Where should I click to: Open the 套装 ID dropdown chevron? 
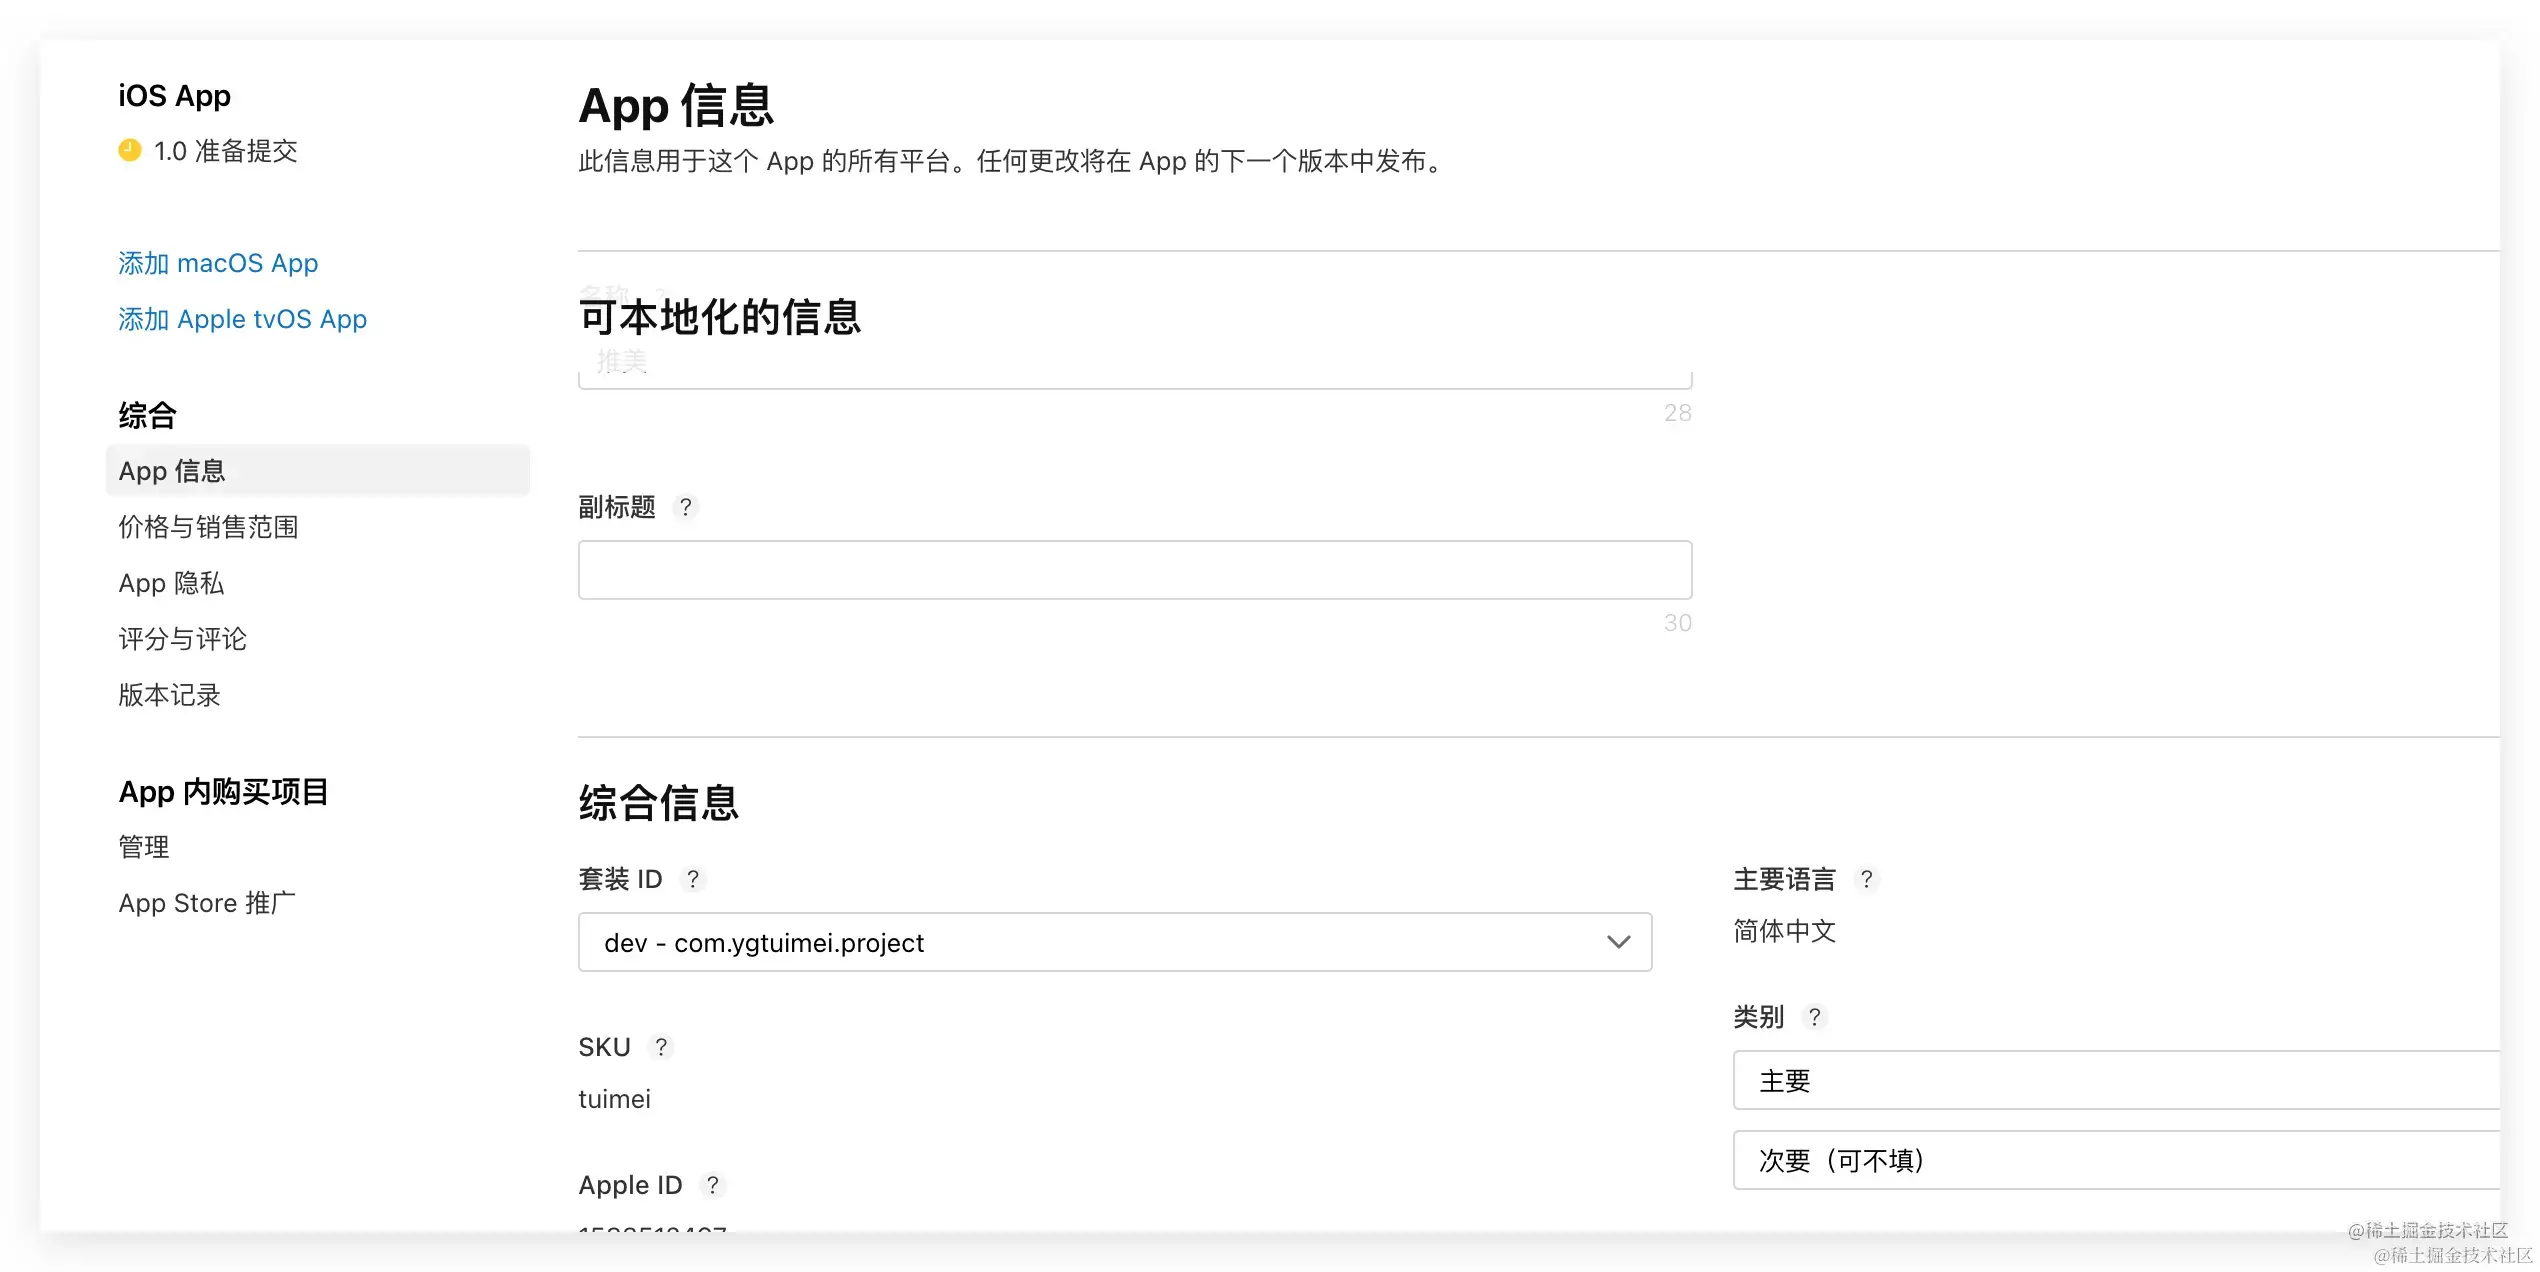coord(1618,942)
